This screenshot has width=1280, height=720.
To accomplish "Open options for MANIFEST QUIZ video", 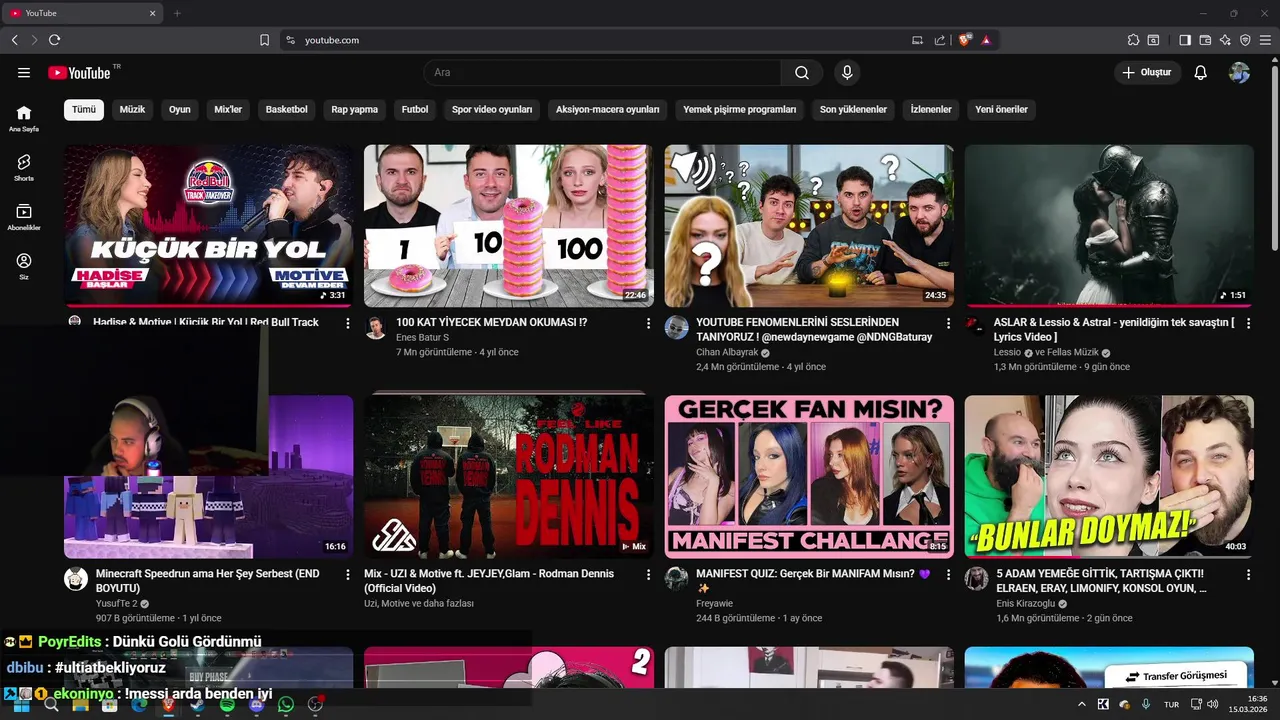I will pyautogui.click(x=948, y=575).
